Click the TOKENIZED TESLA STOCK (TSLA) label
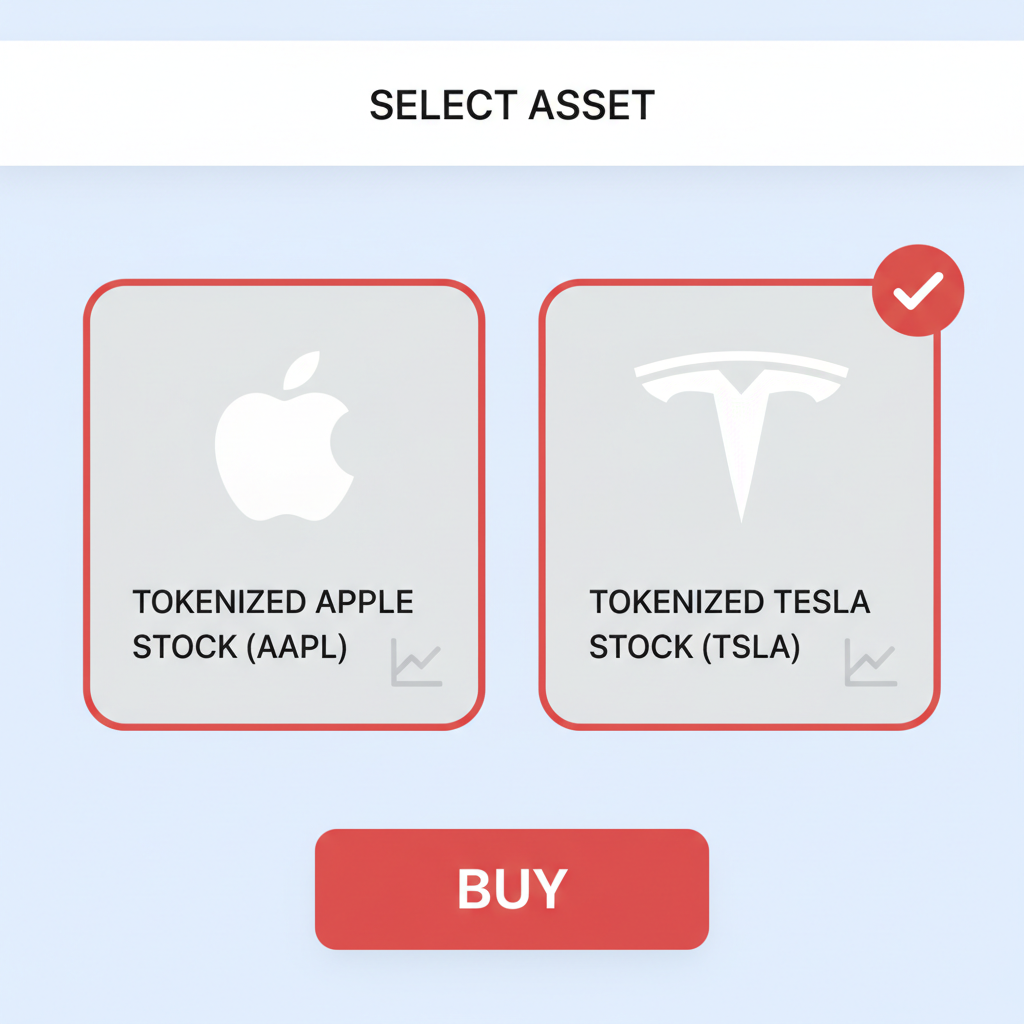 tap(730, 624)
